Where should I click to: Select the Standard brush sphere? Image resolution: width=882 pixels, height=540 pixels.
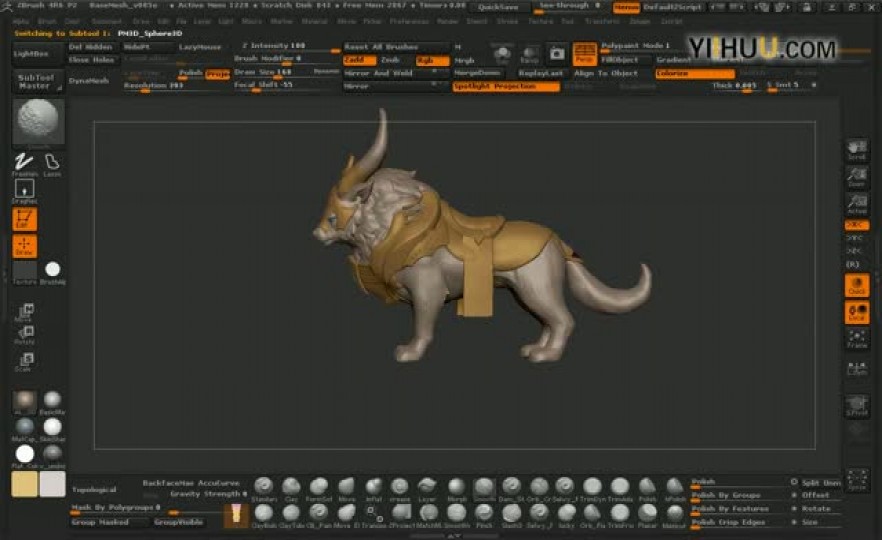pyautogui.click(x=263, y=488)
